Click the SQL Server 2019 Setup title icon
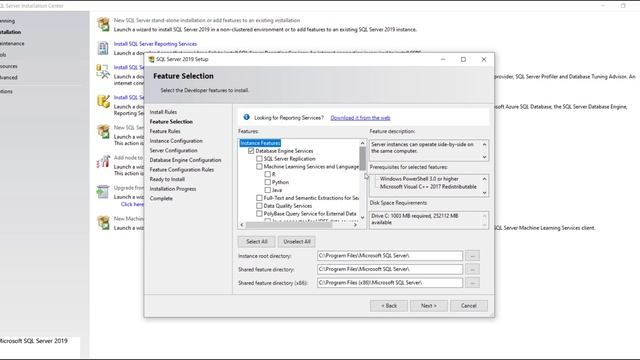Viewport: 640px width, 360px height. (x=151, y=59)
